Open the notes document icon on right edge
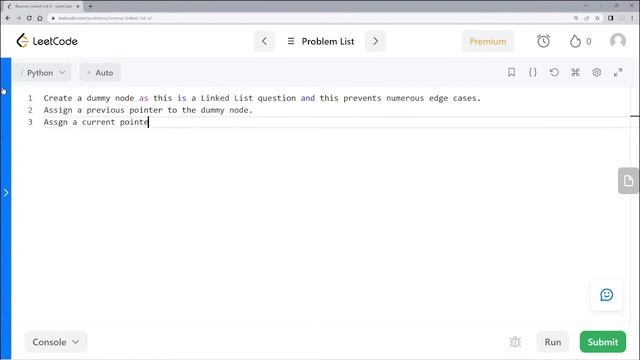This screenshot has width=640, height=360. (x=628, y=180)
